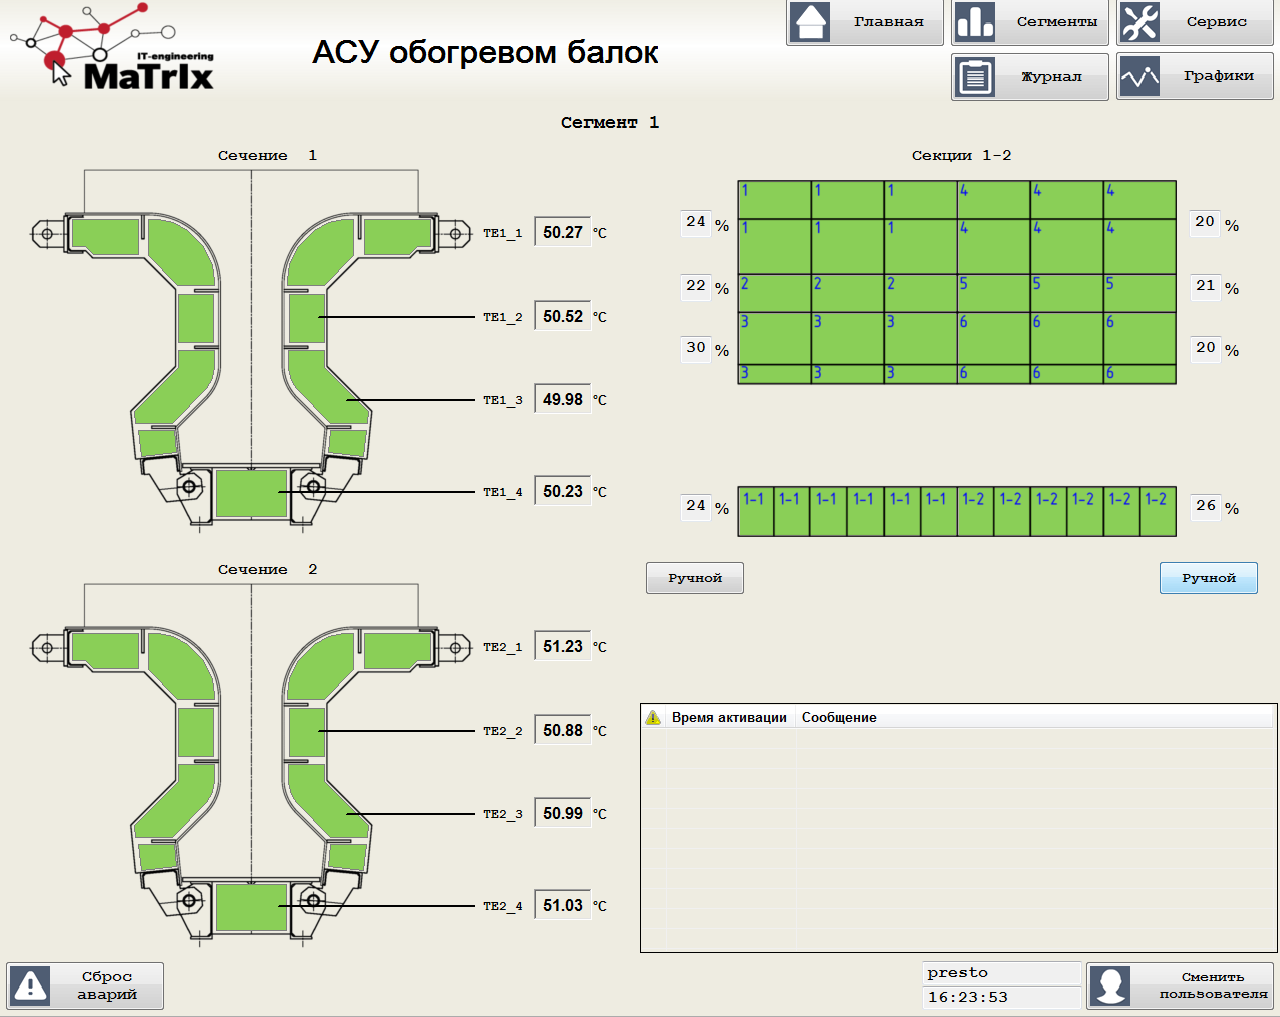Click the Сообщение column header
Screen dimensions: 1280x1017
[839, 717]
